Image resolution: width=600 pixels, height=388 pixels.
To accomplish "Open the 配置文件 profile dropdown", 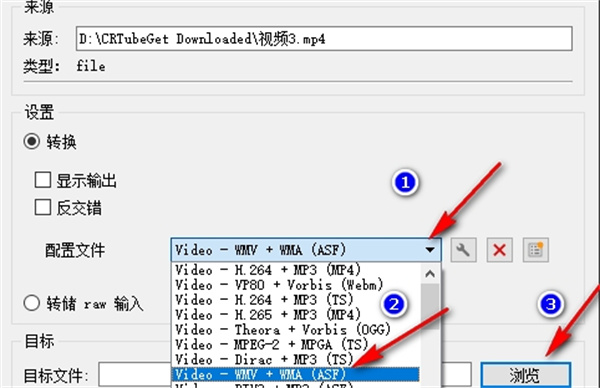I will pyautogui.click(x=306, y=250).
